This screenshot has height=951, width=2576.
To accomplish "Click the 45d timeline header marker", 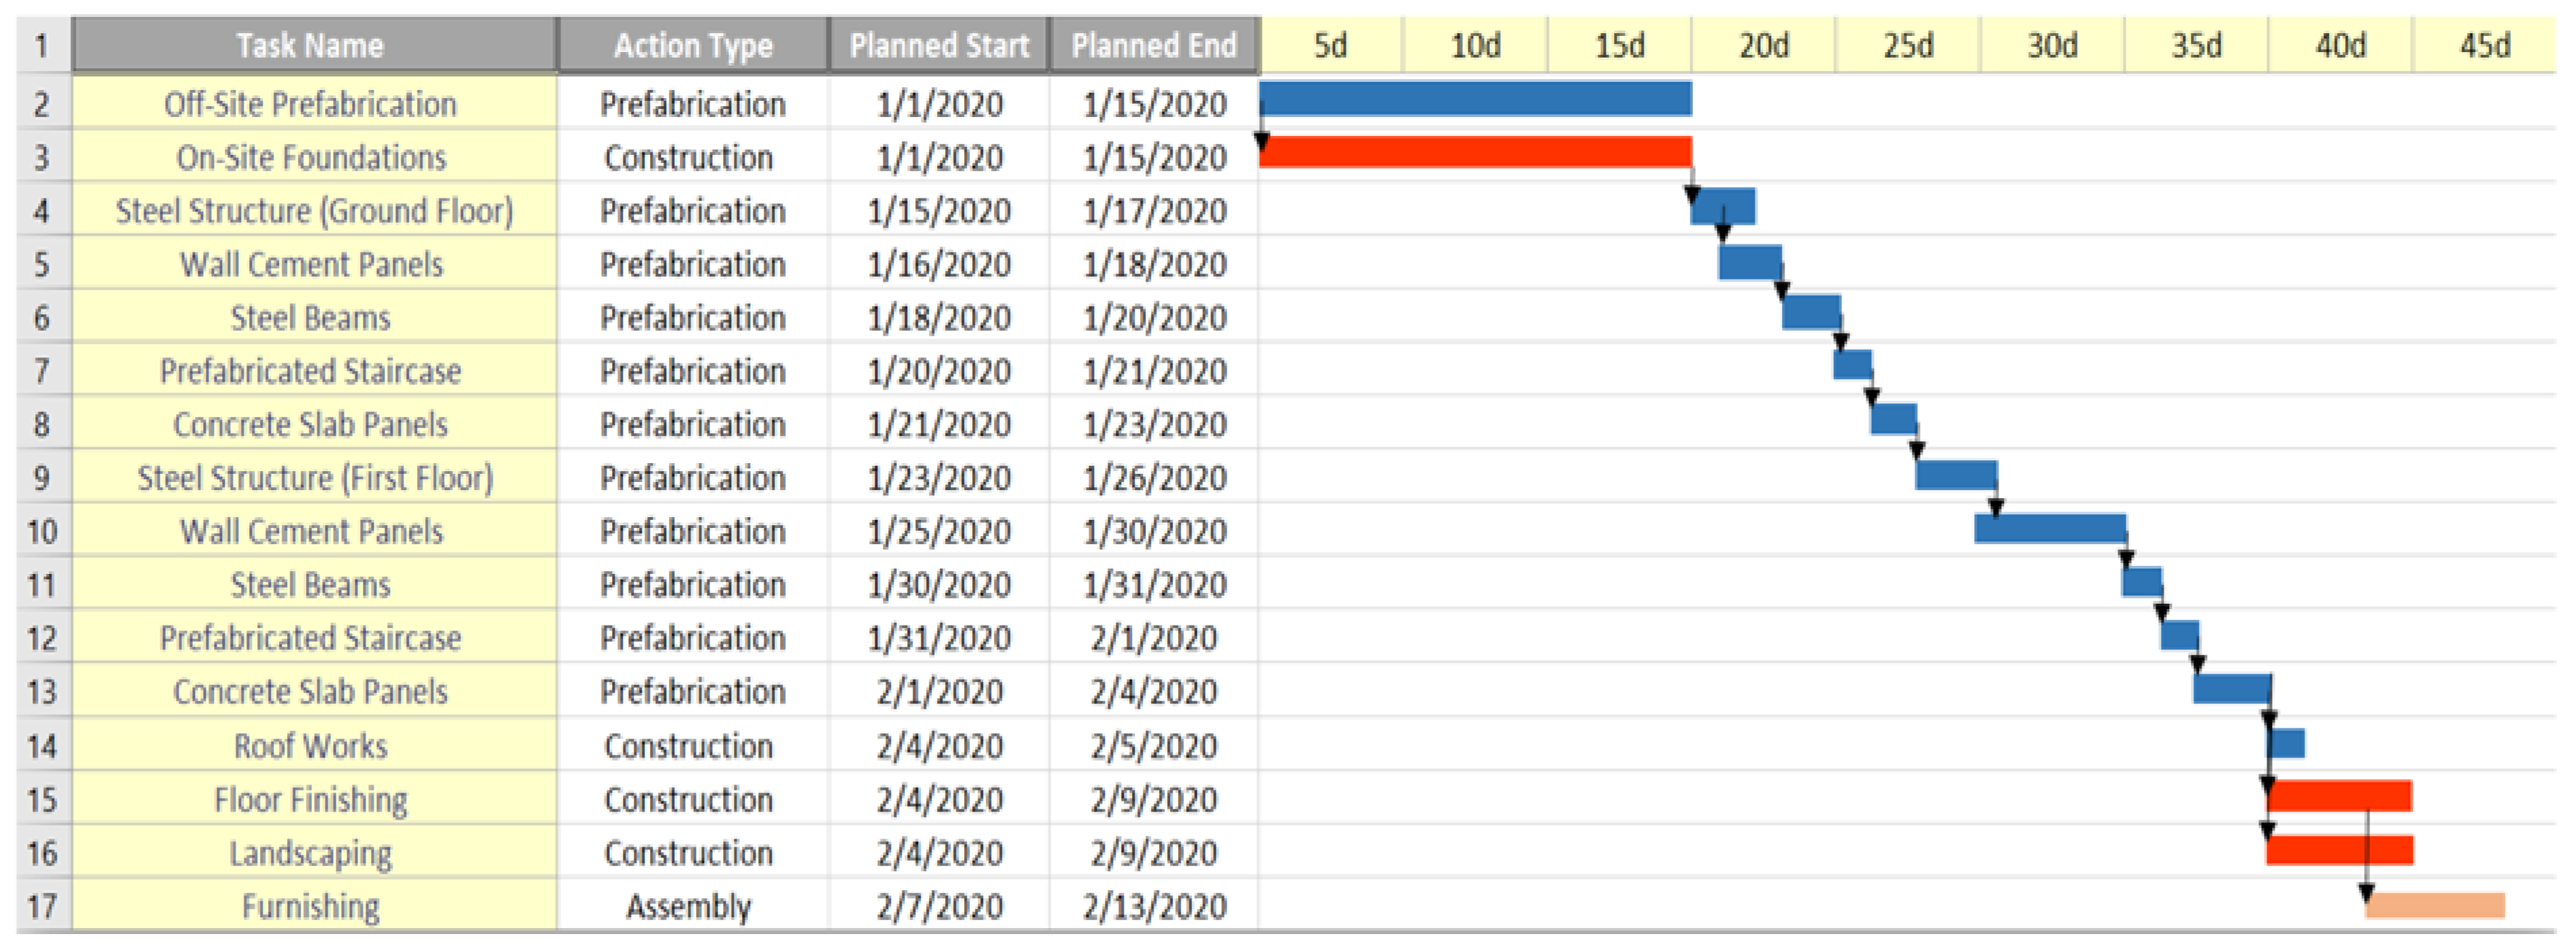I will [x=2484, y=46].
